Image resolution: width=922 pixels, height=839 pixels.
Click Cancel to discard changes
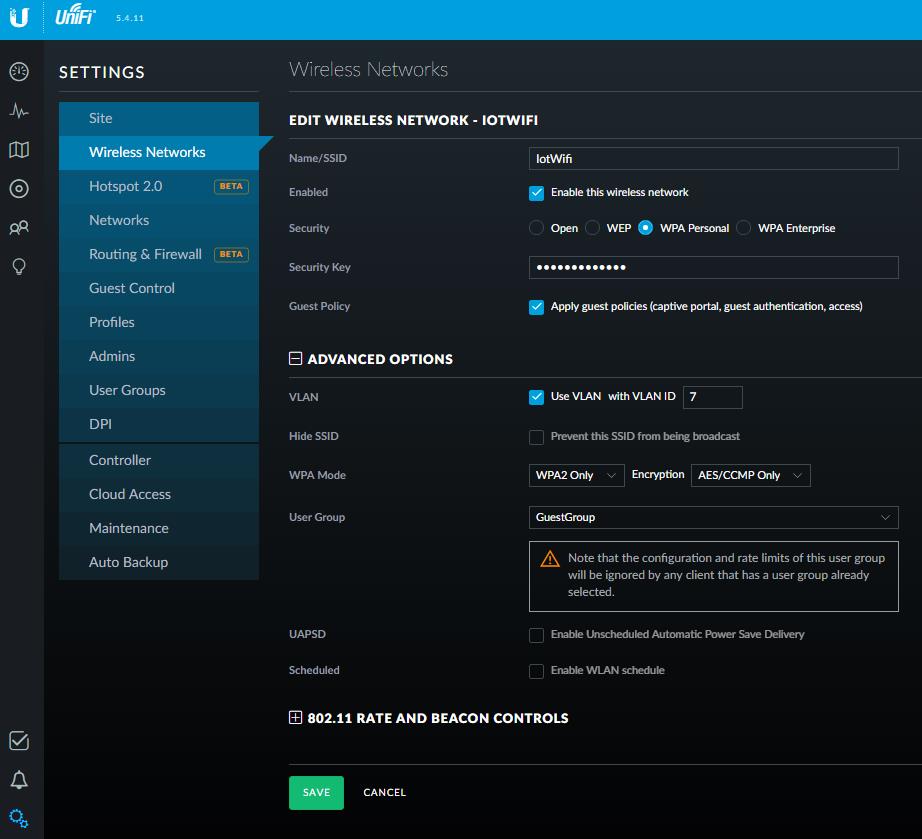pyautogui.click(x=384, y=792)
